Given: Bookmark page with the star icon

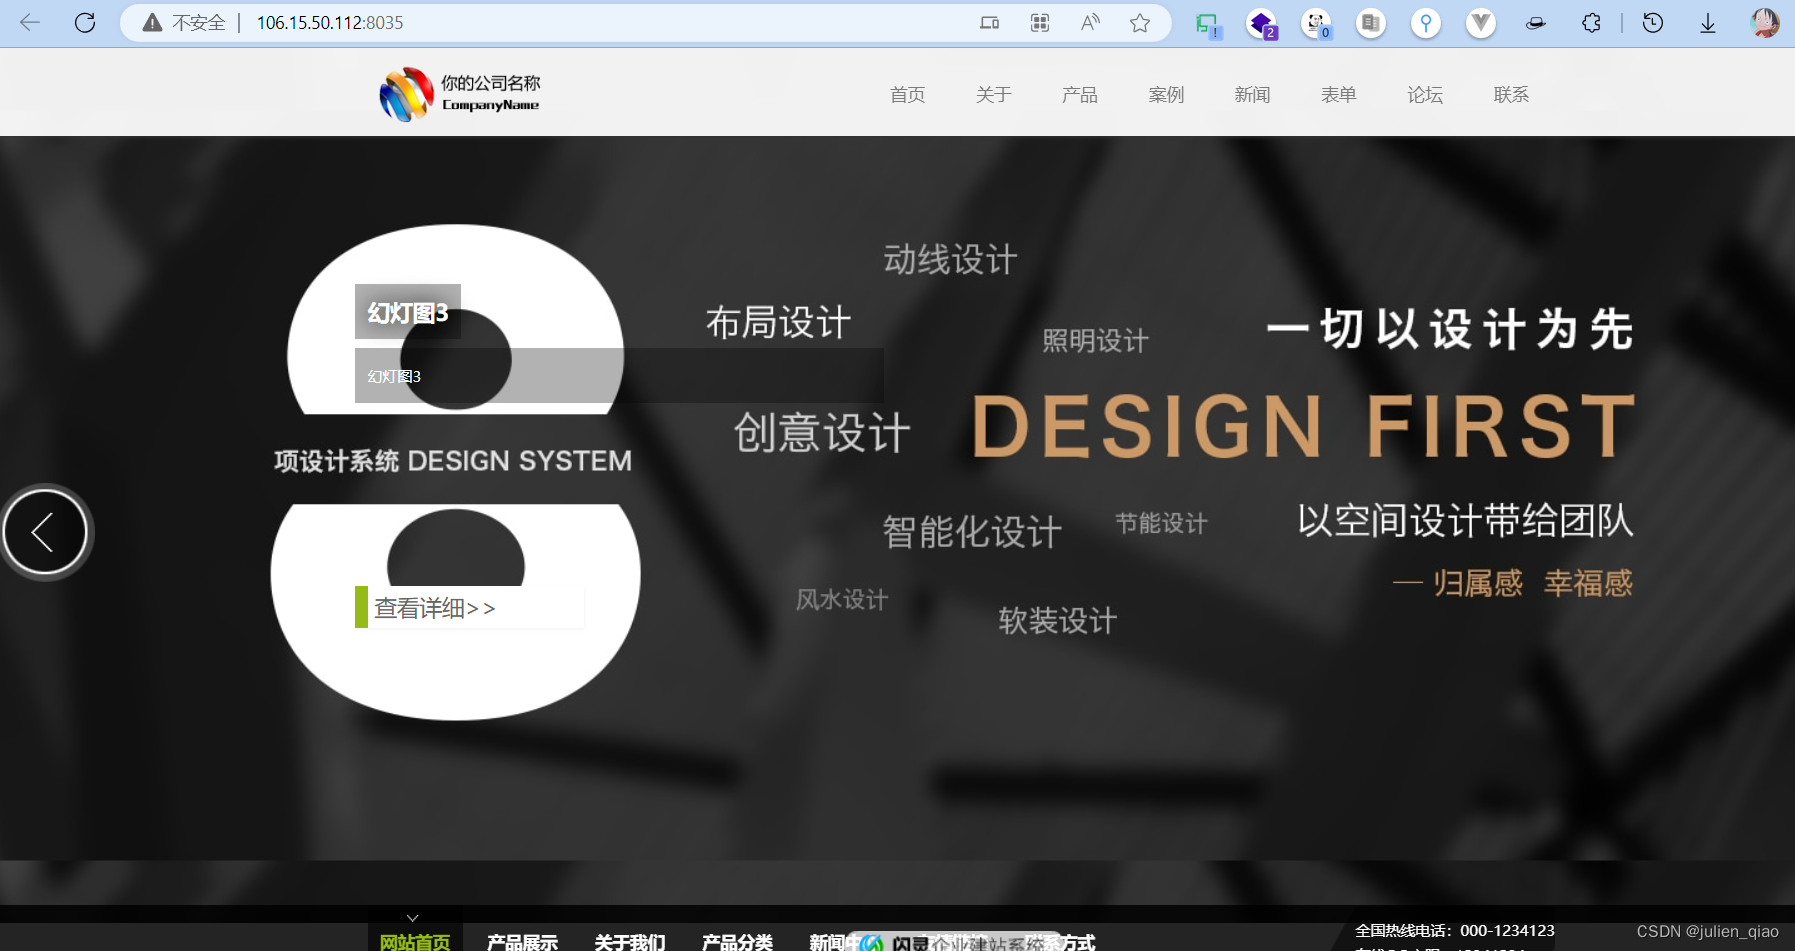Looking at the screenshot, I should 1140,23.
